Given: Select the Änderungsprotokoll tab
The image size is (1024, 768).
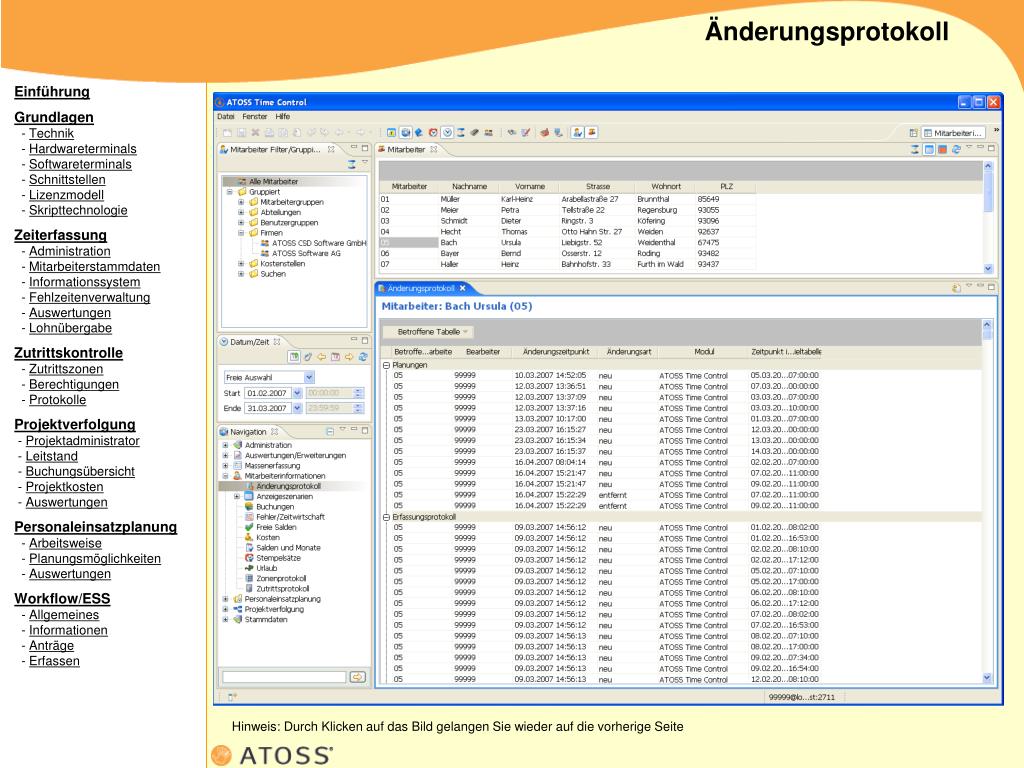Looking at the screenshot, I should (x=421, y=288).
